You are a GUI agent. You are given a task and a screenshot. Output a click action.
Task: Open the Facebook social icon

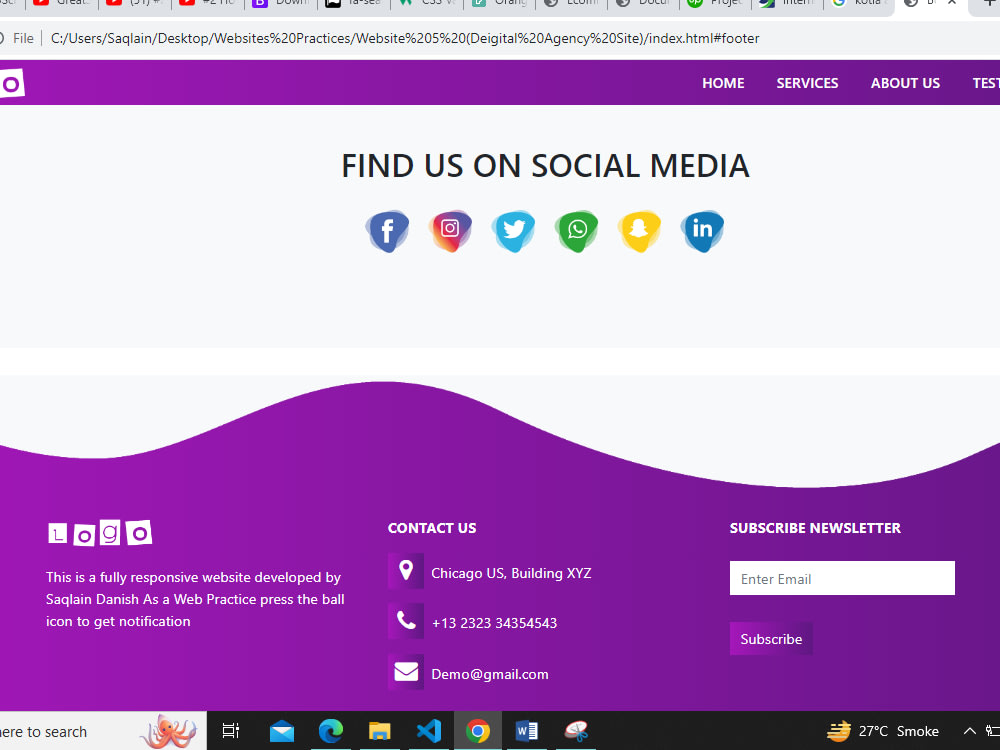tap(387, 231)
